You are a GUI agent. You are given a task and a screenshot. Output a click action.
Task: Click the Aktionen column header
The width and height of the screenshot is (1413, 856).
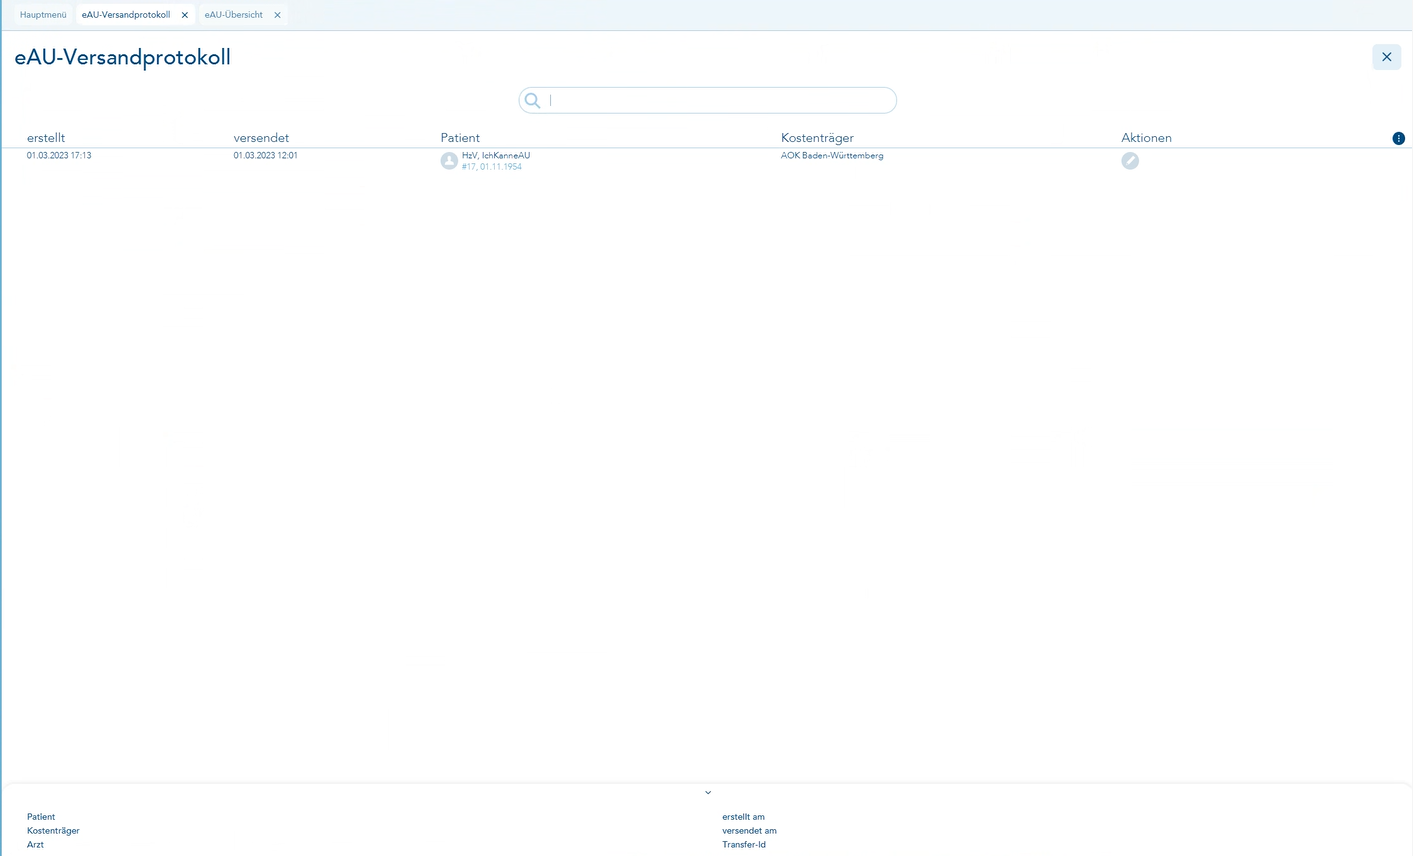coord(1146,138)
